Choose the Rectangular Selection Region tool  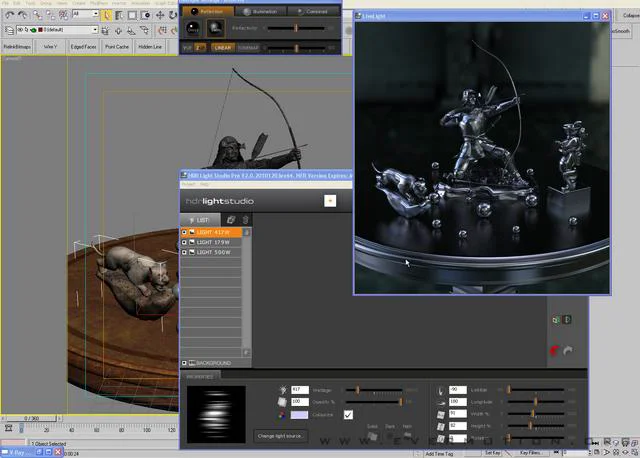click(132, 16)
